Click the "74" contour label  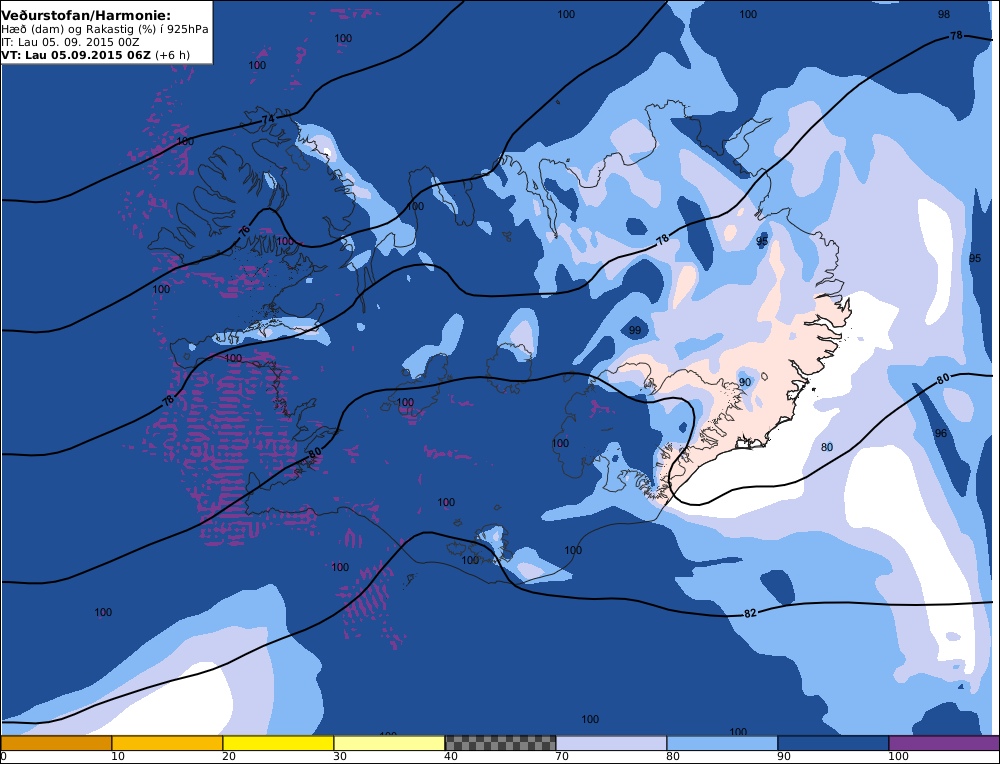pos(268,119)
